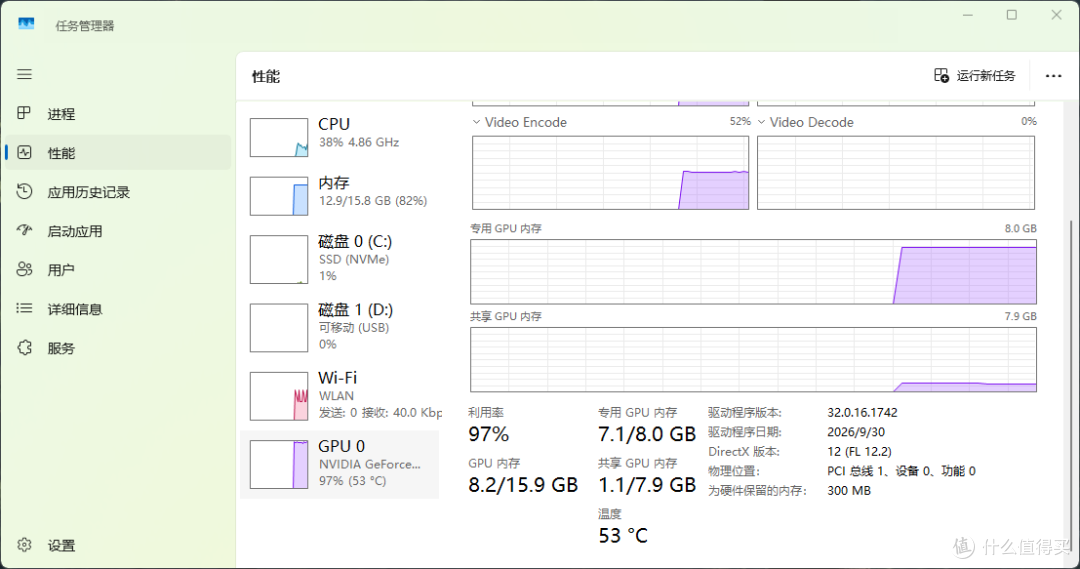Click the 启动应用 startup icon
1080x569 pixels.
pyautogui.click(x=24, y=230)
